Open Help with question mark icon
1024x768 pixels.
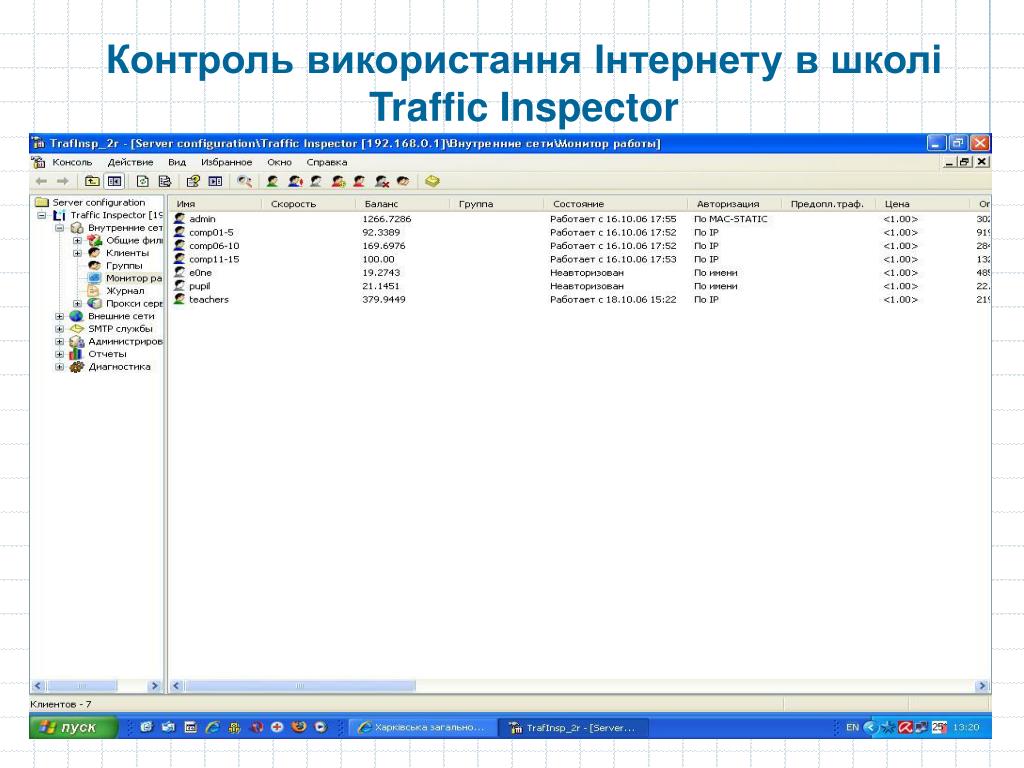[193, 182]
